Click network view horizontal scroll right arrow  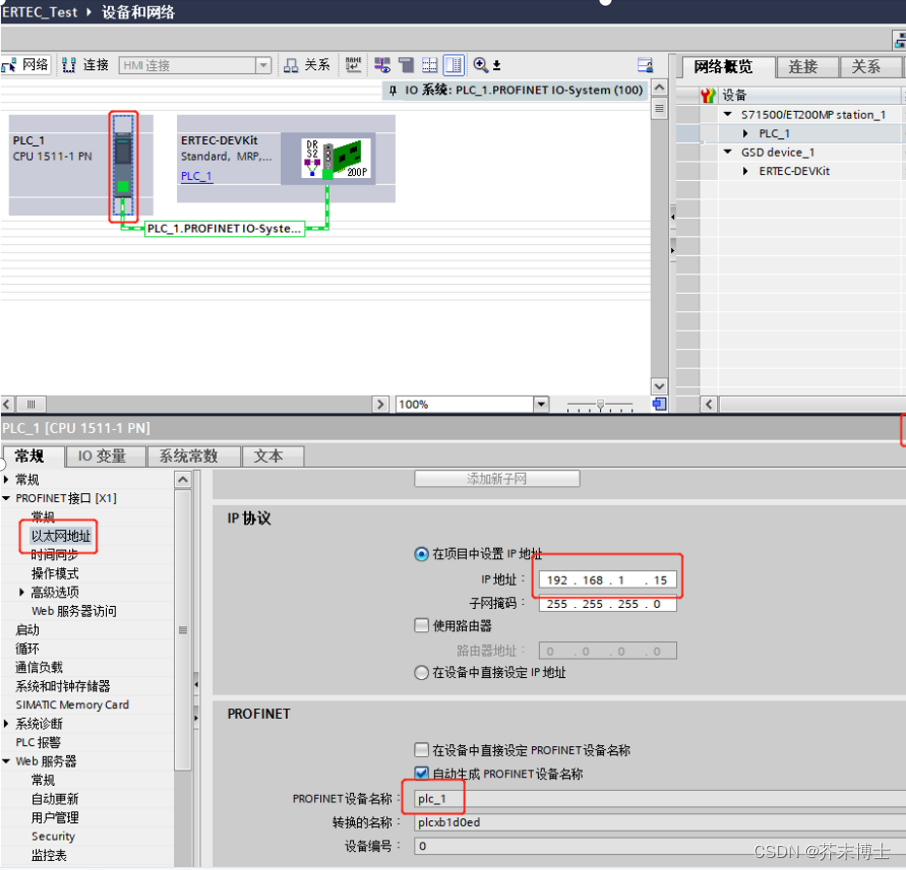380,404
